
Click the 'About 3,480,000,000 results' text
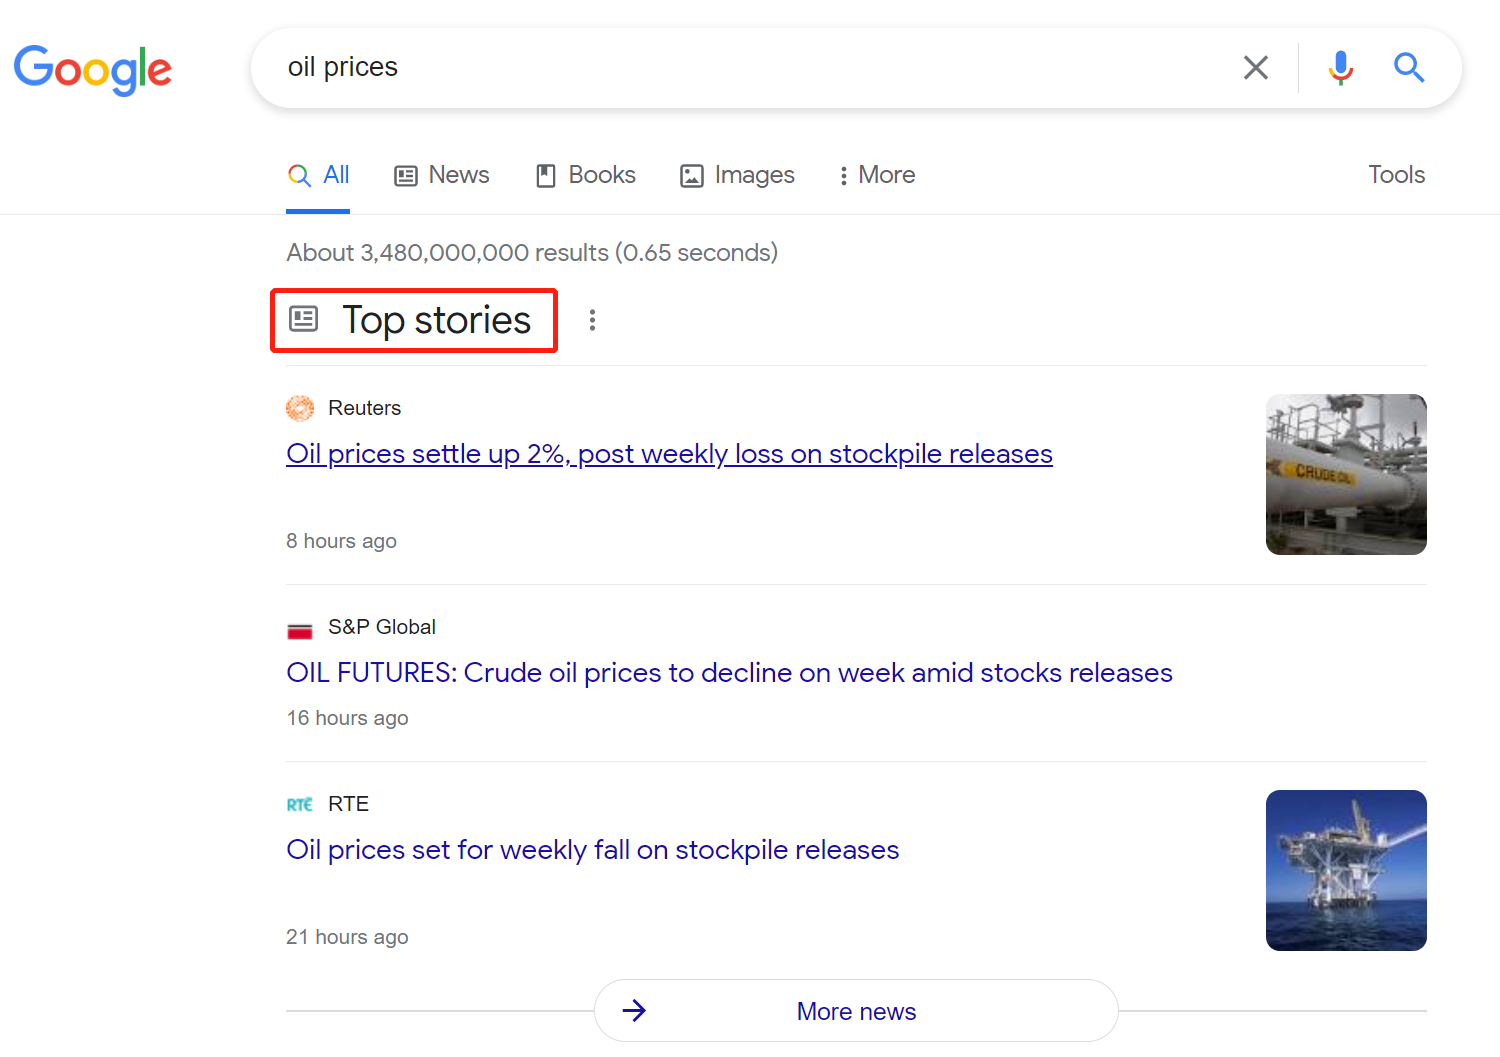(x=532, y=252)
